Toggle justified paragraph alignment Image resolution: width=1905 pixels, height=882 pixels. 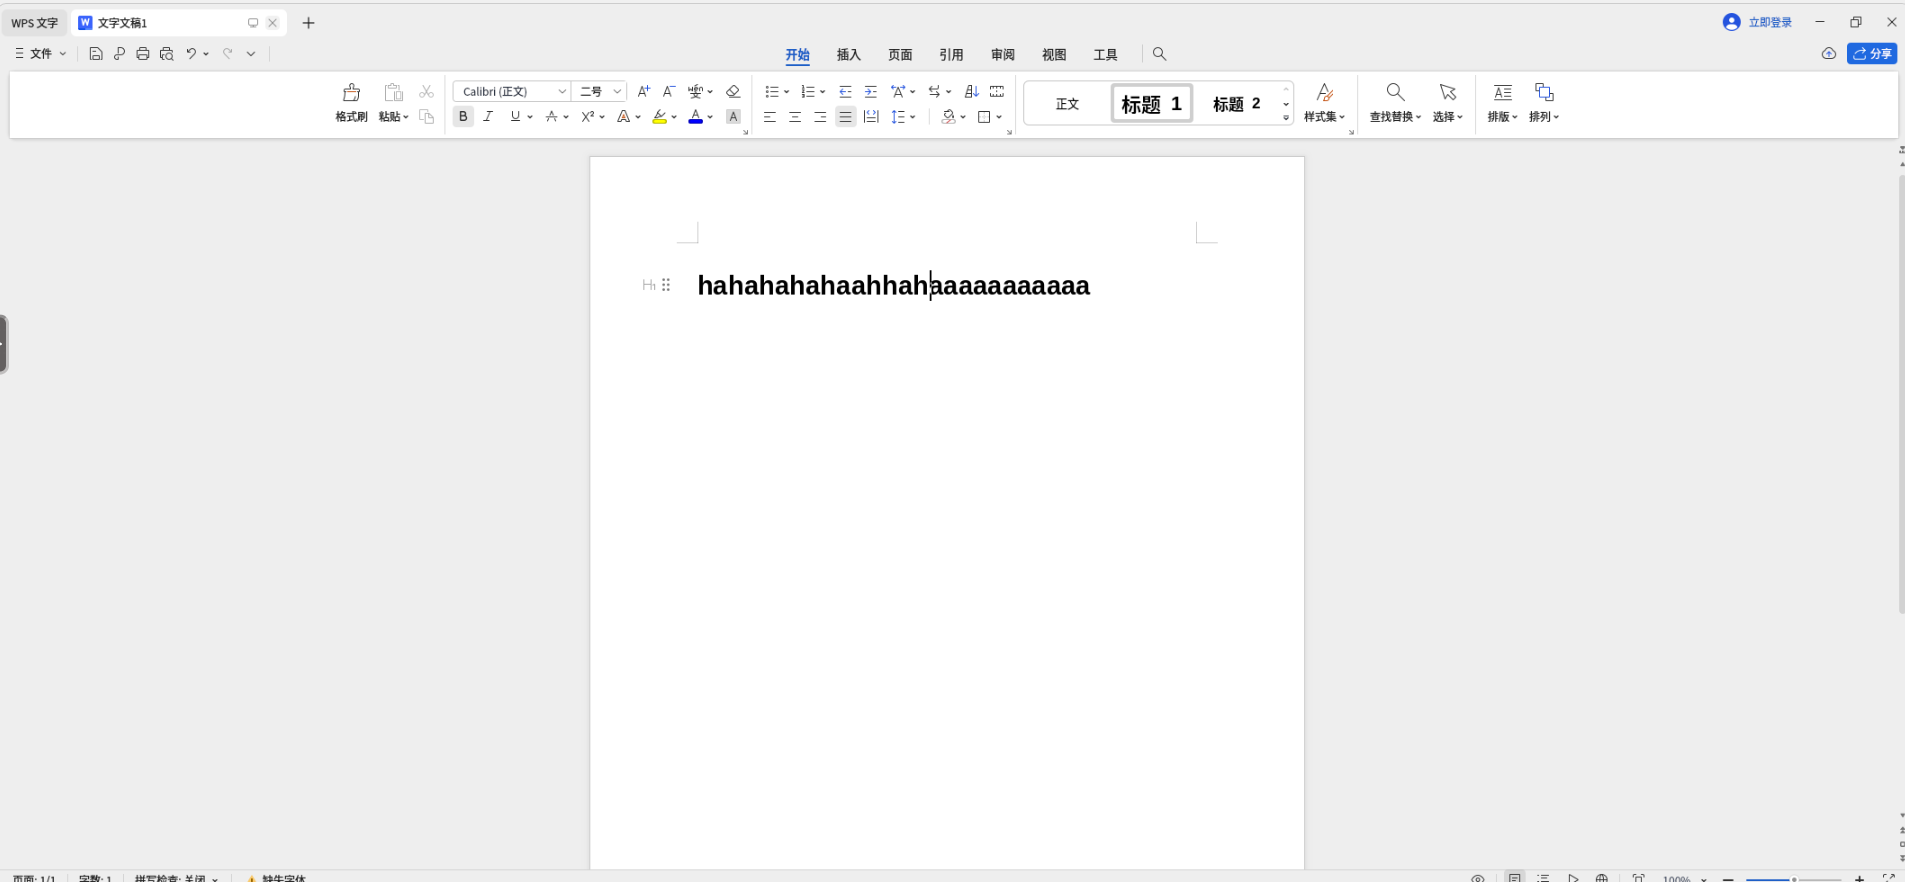pyautogui.click(x=846, y=117)
